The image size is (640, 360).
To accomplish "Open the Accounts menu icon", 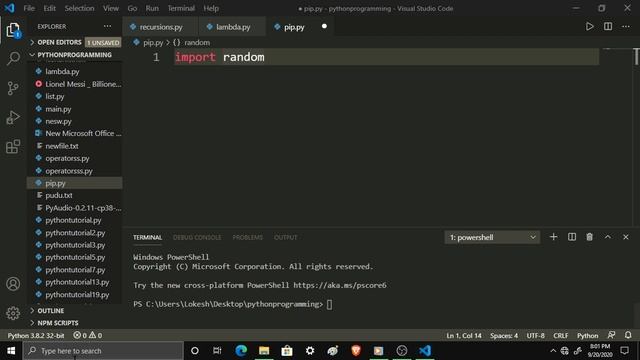I will coord(13,284).
